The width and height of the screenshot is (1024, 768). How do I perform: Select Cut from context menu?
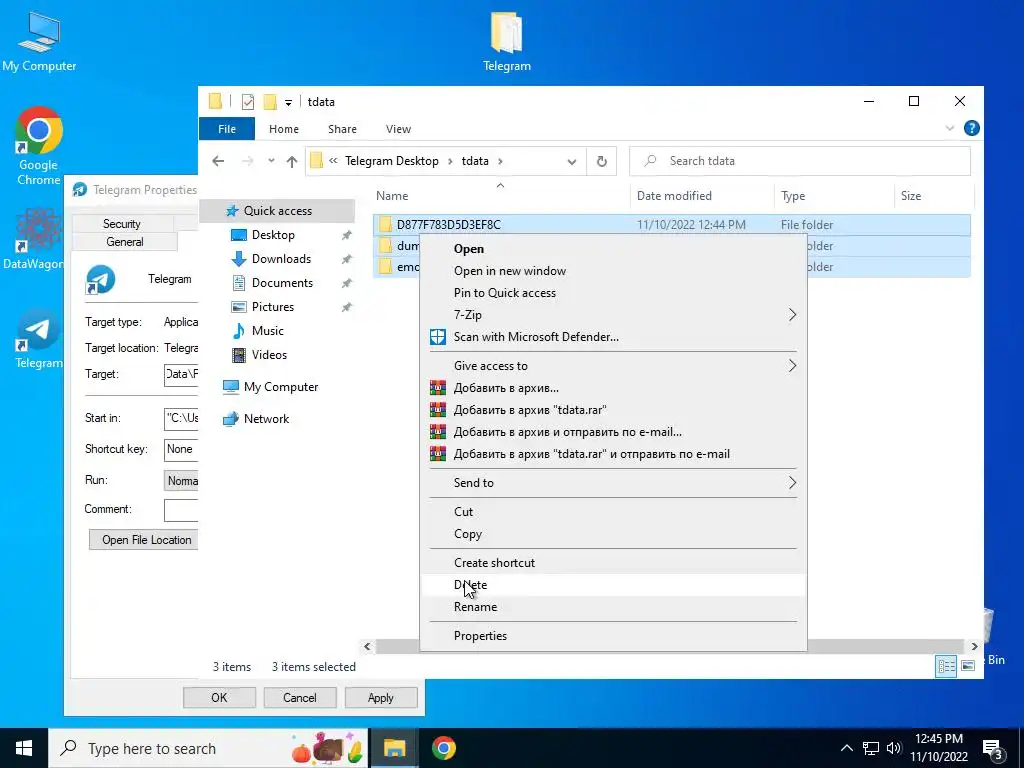click(613, 511)
